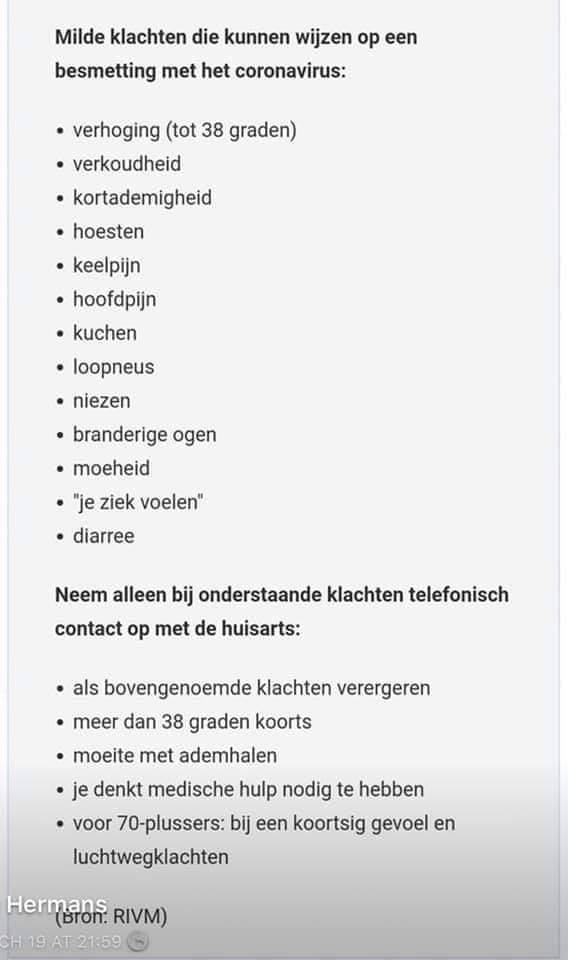Select 'als bovengenoemde klachten verergeren' line
This screenshot has width=568, height=960.
[252, 688]
